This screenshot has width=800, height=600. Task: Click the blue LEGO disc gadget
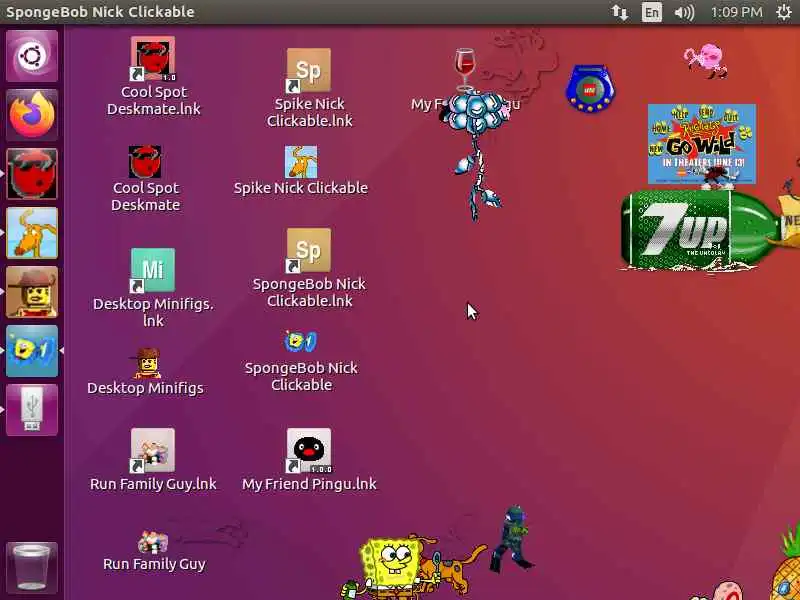[x=590, y=89]
